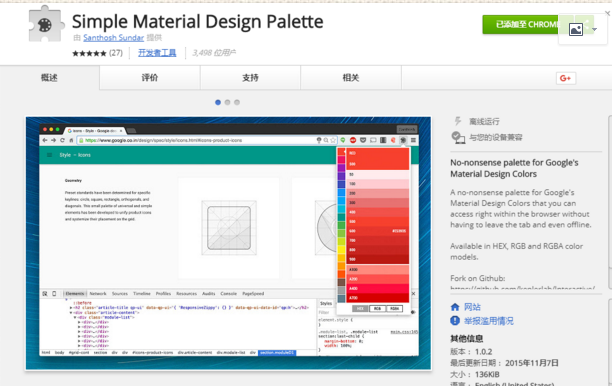The image size is (612, 386).
Task: Open the 开发者工具 category link
Action: tap(157, 53)
